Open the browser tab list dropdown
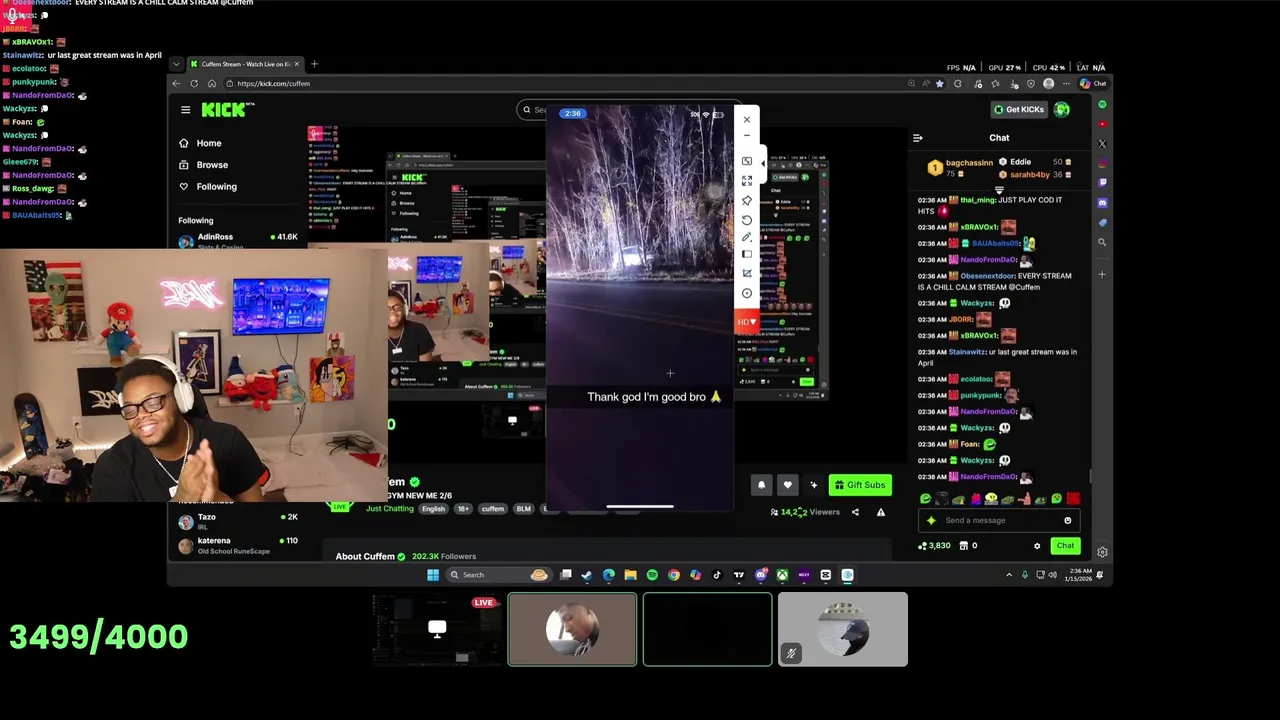This screenshot has height=720, width=1280. [176, 64]
